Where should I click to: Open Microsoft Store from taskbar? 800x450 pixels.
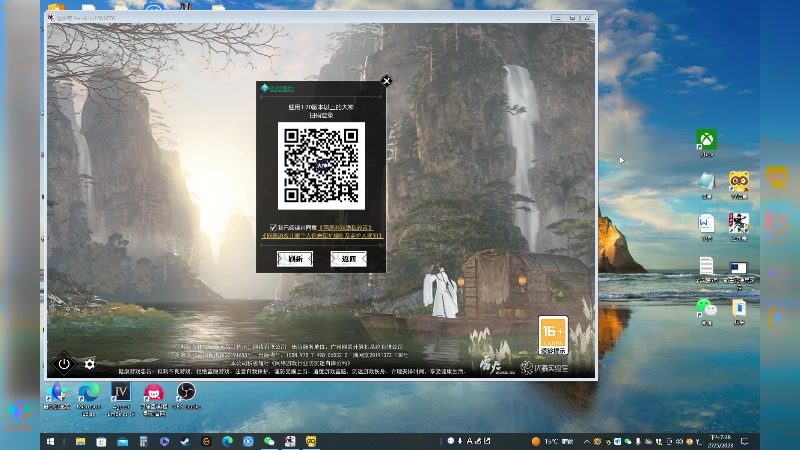coord(102,441)
